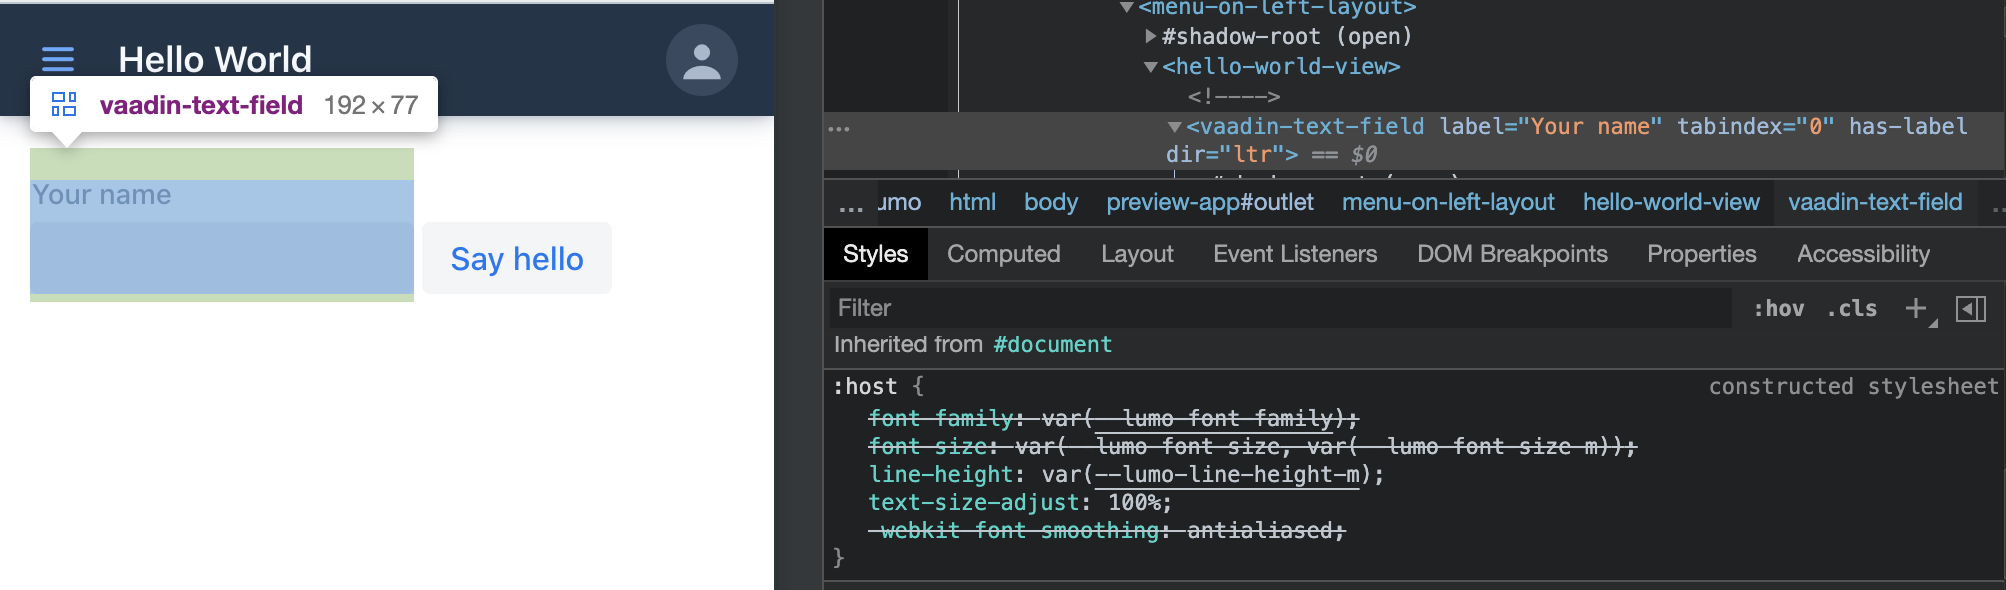Click the tabindex="0" attribute
The height and width of the screenshot is (590, 2006).
(1756, 127)
